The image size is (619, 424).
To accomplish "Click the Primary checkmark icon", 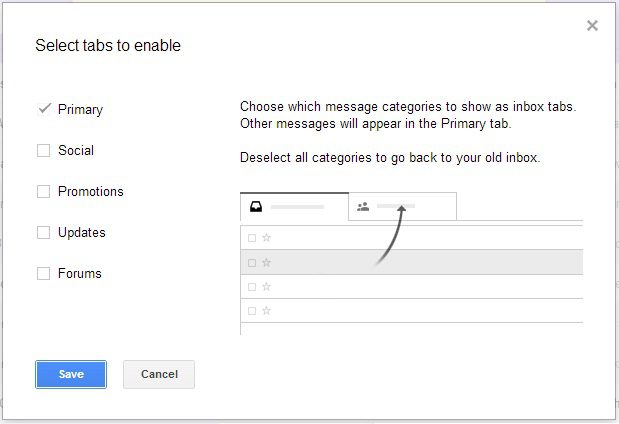I will [45, 108].
